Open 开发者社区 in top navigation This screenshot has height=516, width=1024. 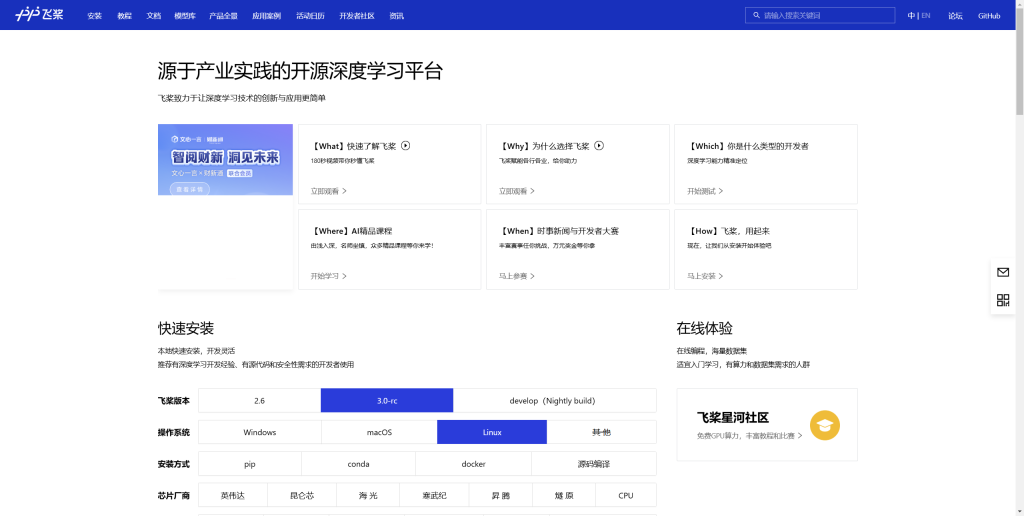357,16
